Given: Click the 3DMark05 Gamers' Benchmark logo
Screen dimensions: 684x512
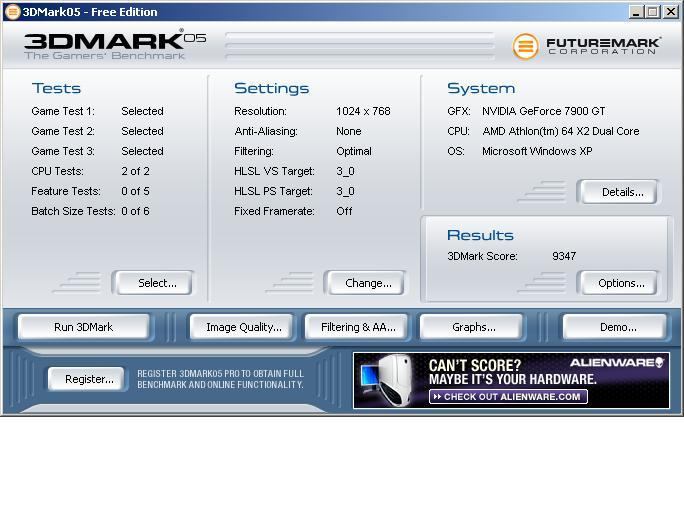Looking at the screenshot, I should tap(115, 45).
